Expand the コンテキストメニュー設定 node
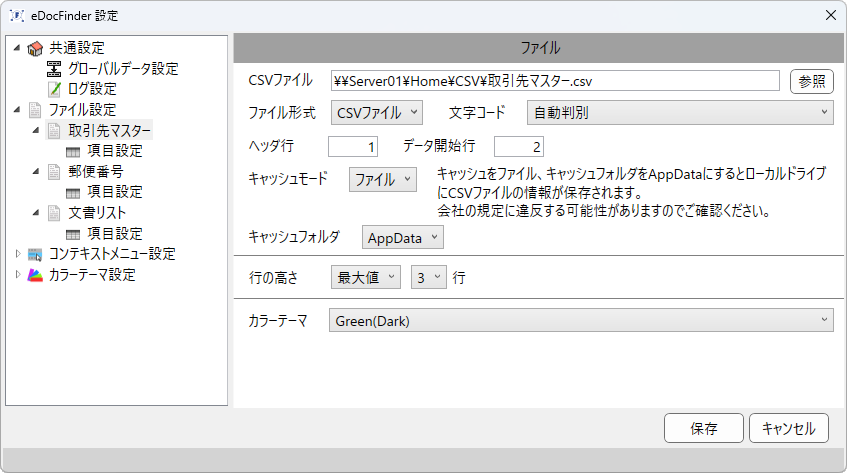The image size is (847, 473). point(17,254)
